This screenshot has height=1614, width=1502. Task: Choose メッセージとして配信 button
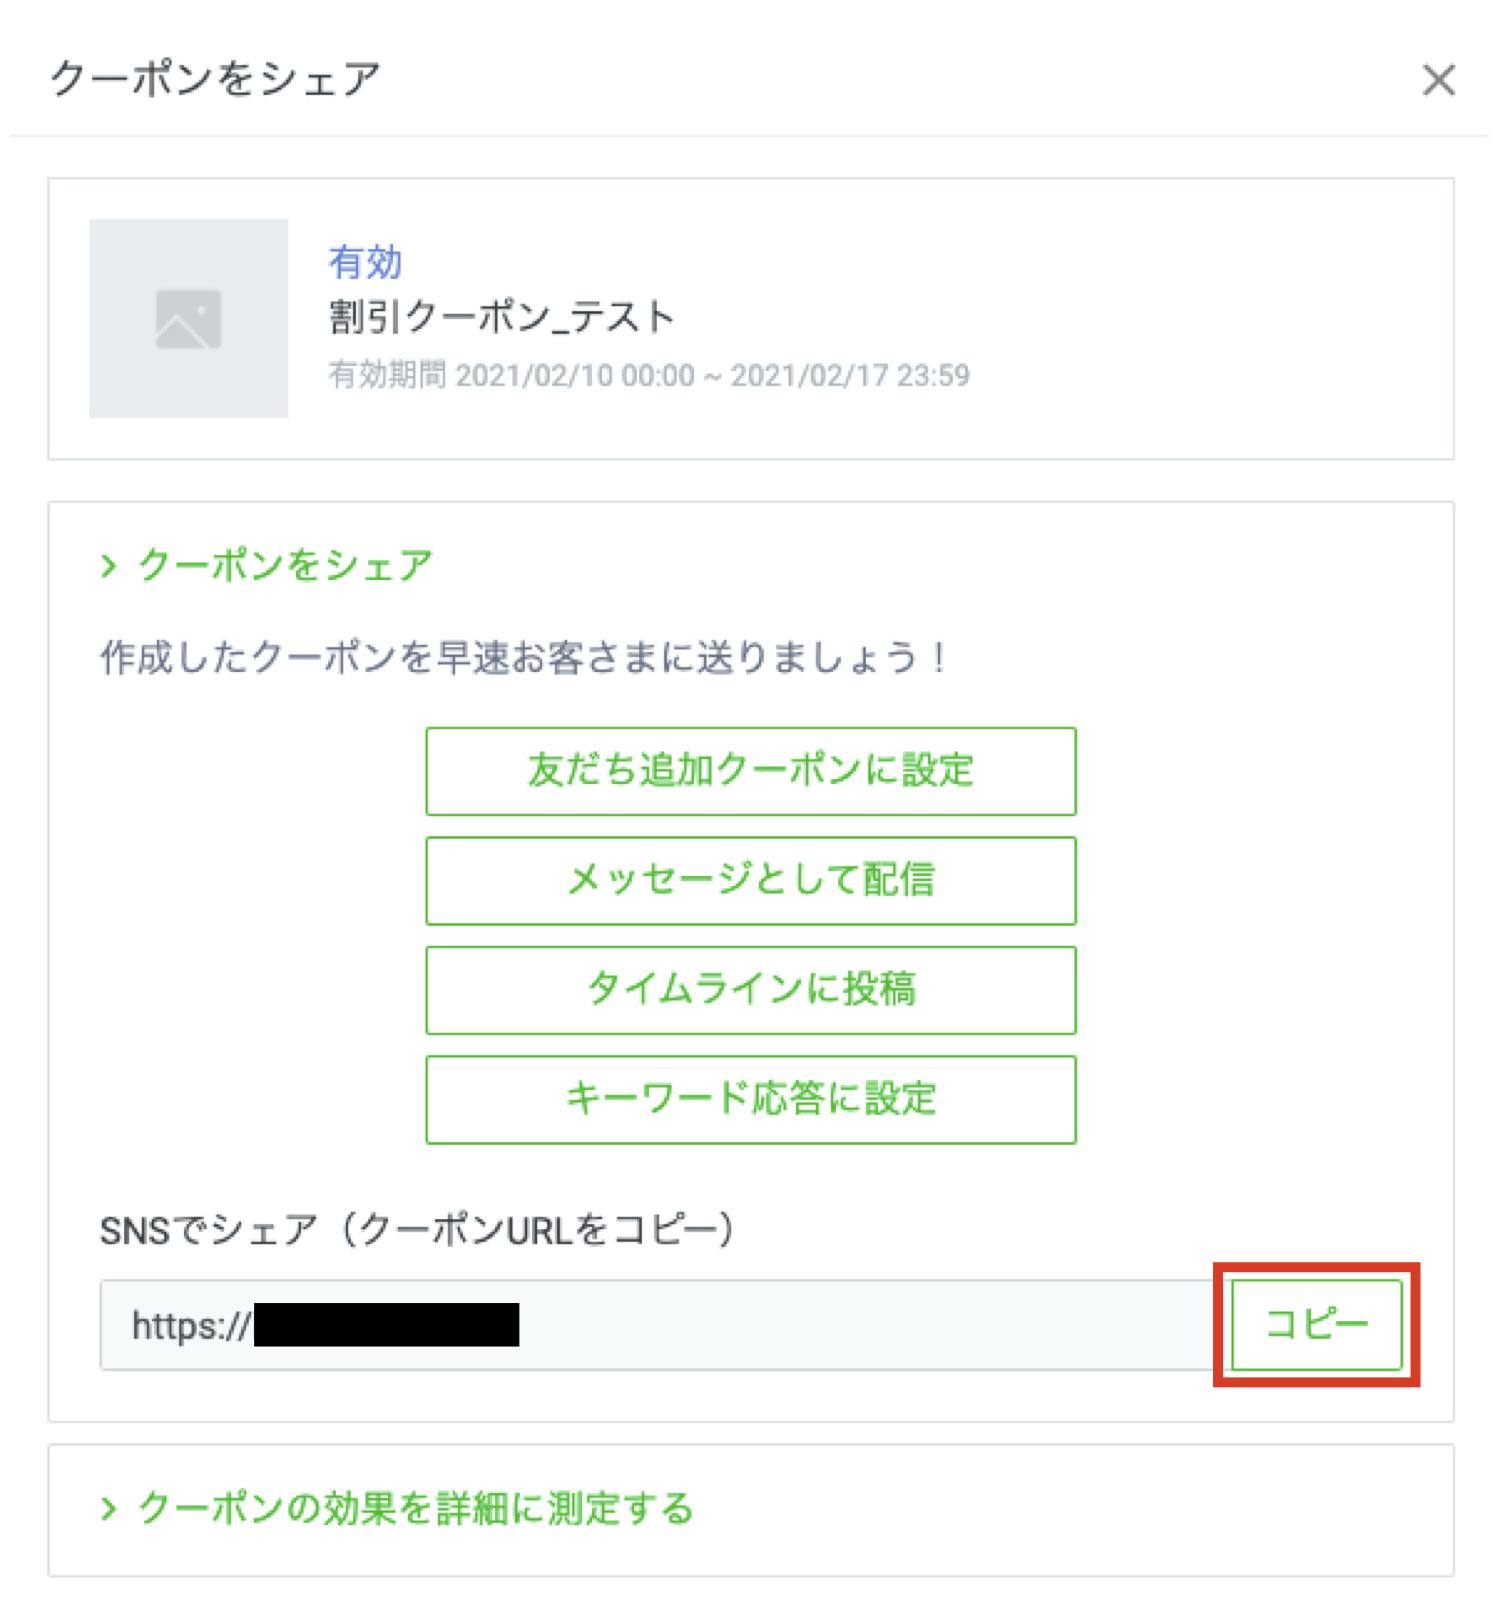[750, 880]
